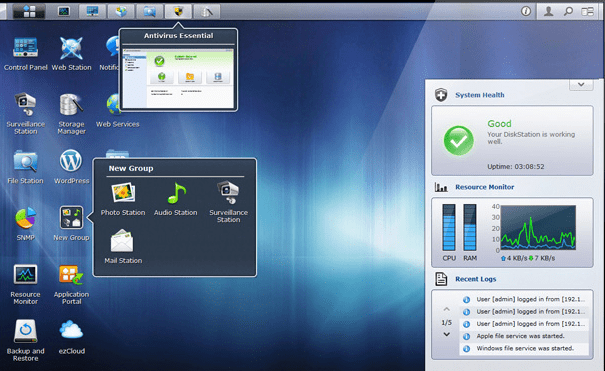Switch to Package Center in the taskbar

pos(121,11)
